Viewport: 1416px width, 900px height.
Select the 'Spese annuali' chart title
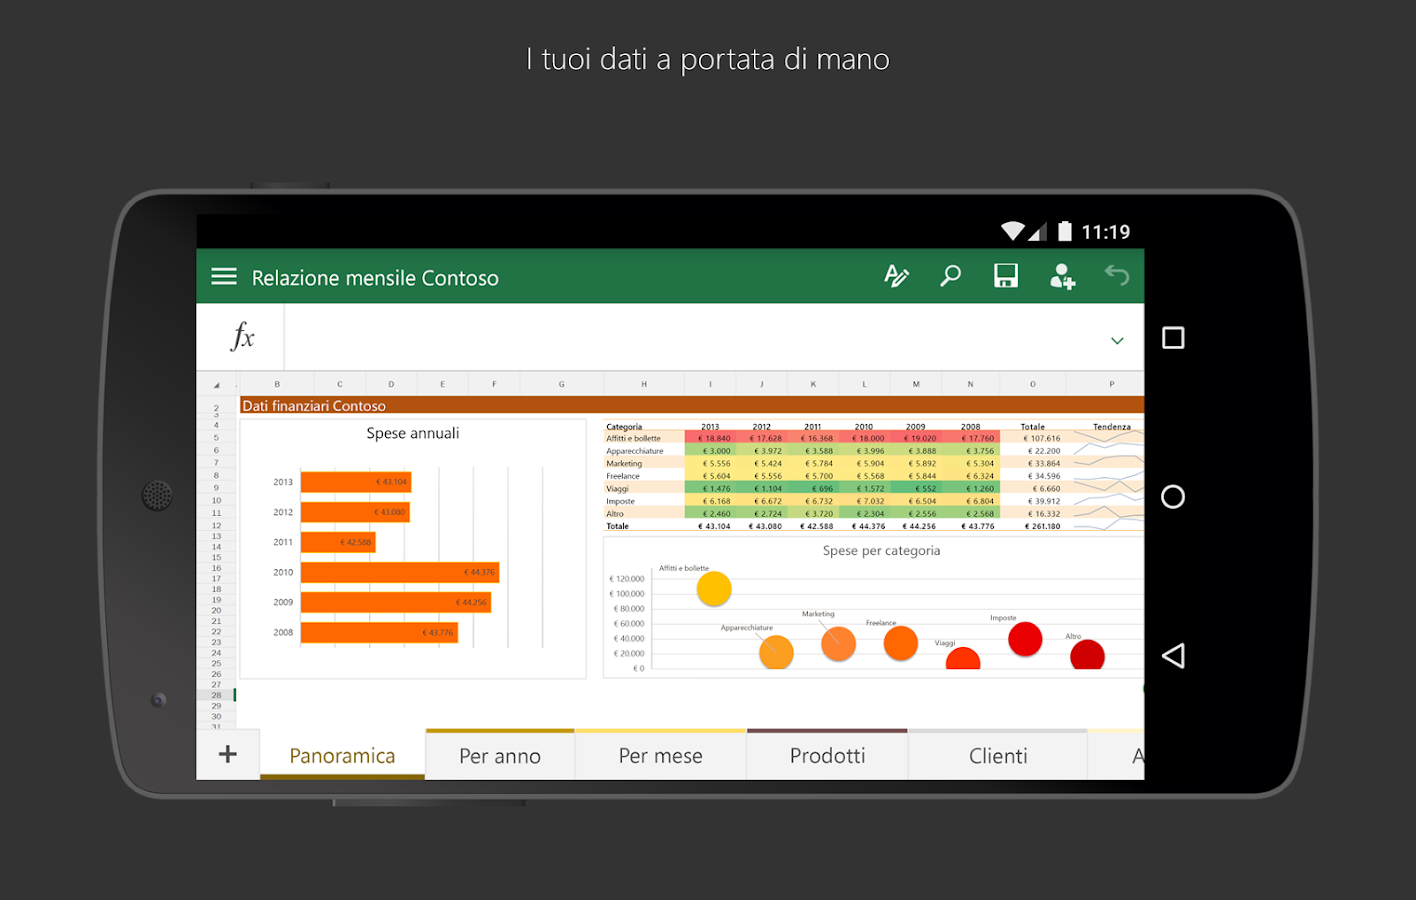413,433
